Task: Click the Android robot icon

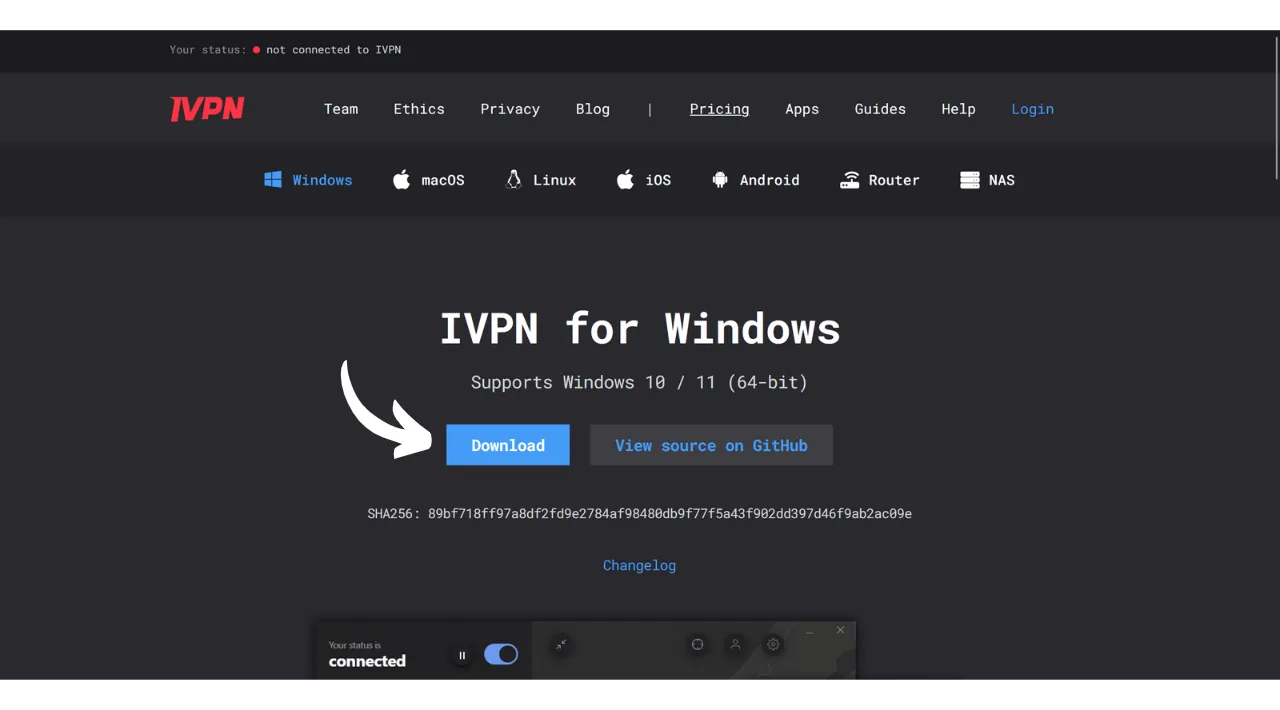Action: pyautogui.click(x=719, y=180)
